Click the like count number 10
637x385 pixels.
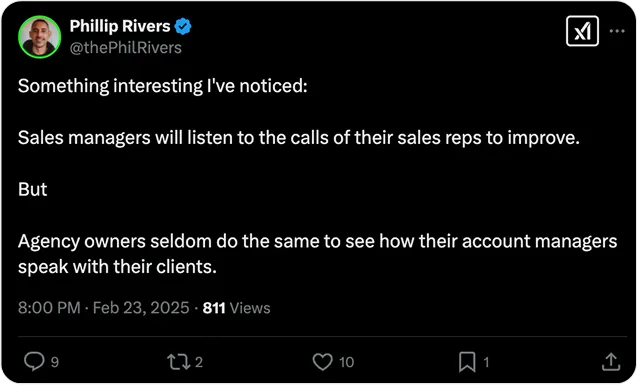347,362
